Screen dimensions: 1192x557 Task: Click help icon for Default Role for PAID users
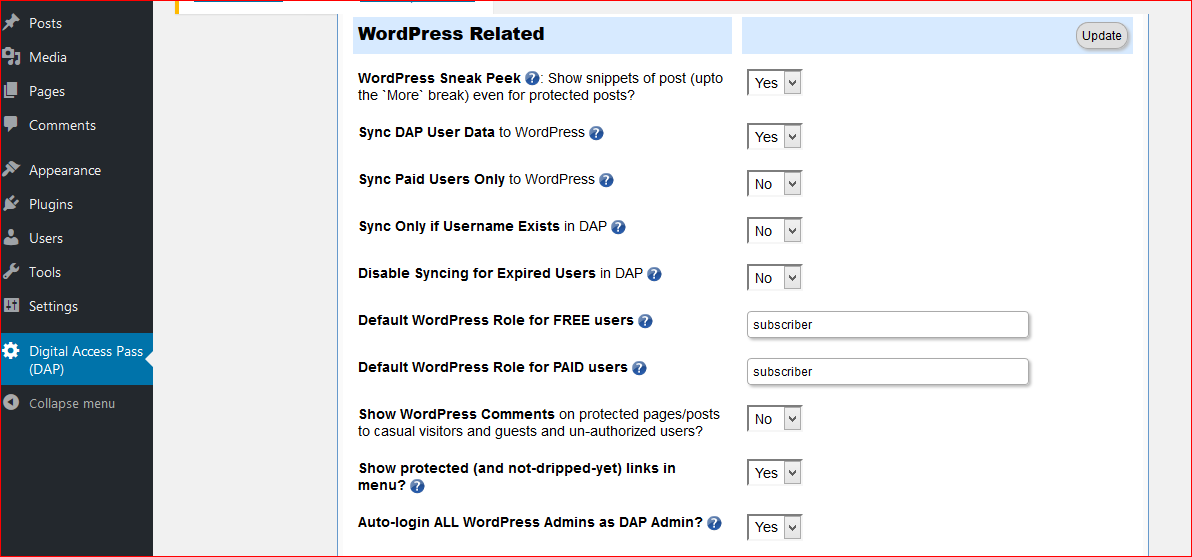tap(639, 368)
